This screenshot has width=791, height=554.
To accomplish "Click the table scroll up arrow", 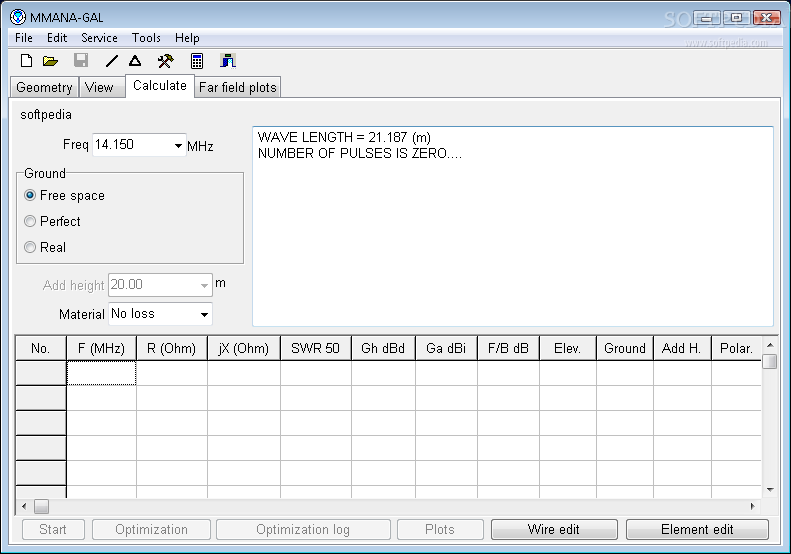I will click(x=770, y=345).
